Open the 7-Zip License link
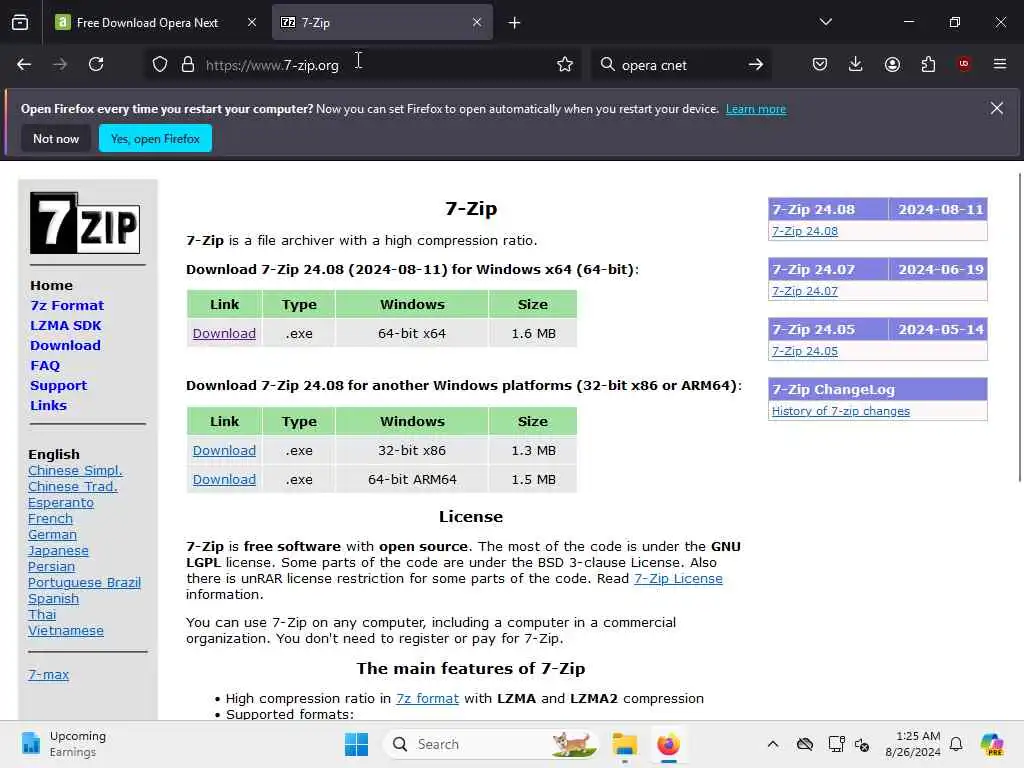 (678, 579)
